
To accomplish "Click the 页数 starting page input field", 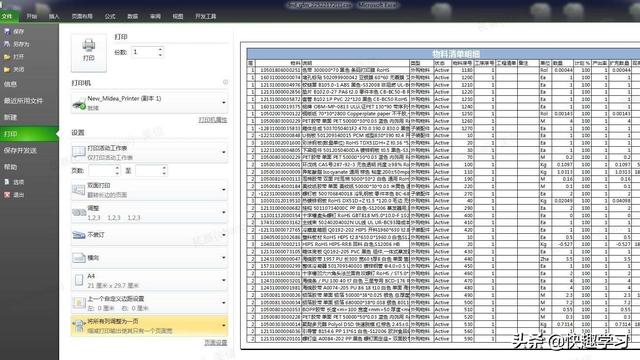I will [101, 171].
